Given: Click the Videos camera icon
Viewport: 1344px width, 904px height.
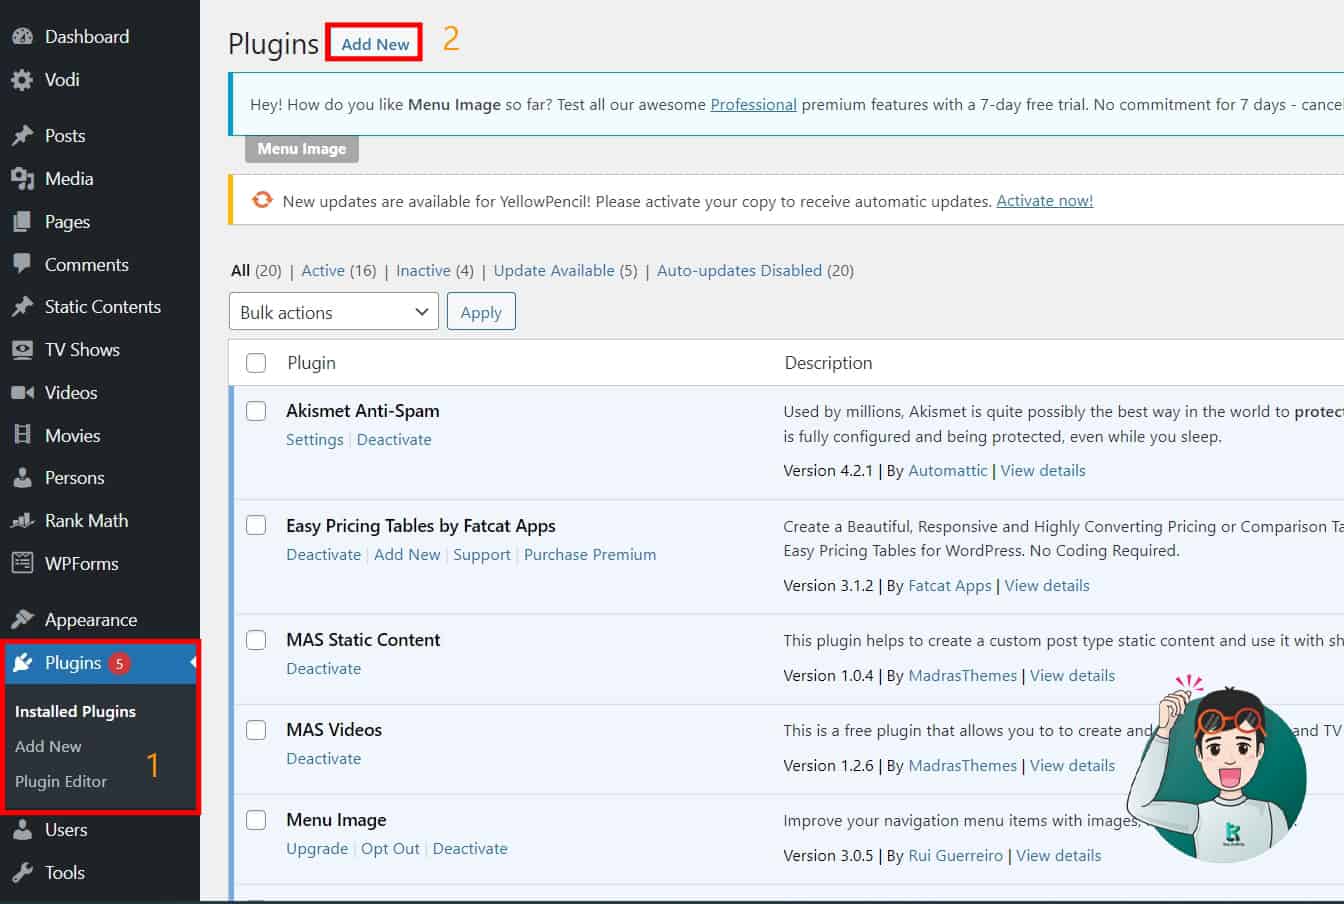Looking at the screenshot, I should tap(22, 393).
